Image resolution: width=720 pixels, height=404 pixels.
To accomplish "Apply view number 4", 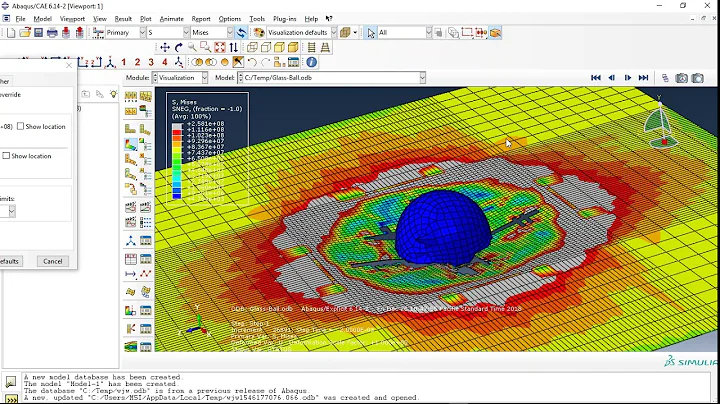I will (x=164, y=62).
